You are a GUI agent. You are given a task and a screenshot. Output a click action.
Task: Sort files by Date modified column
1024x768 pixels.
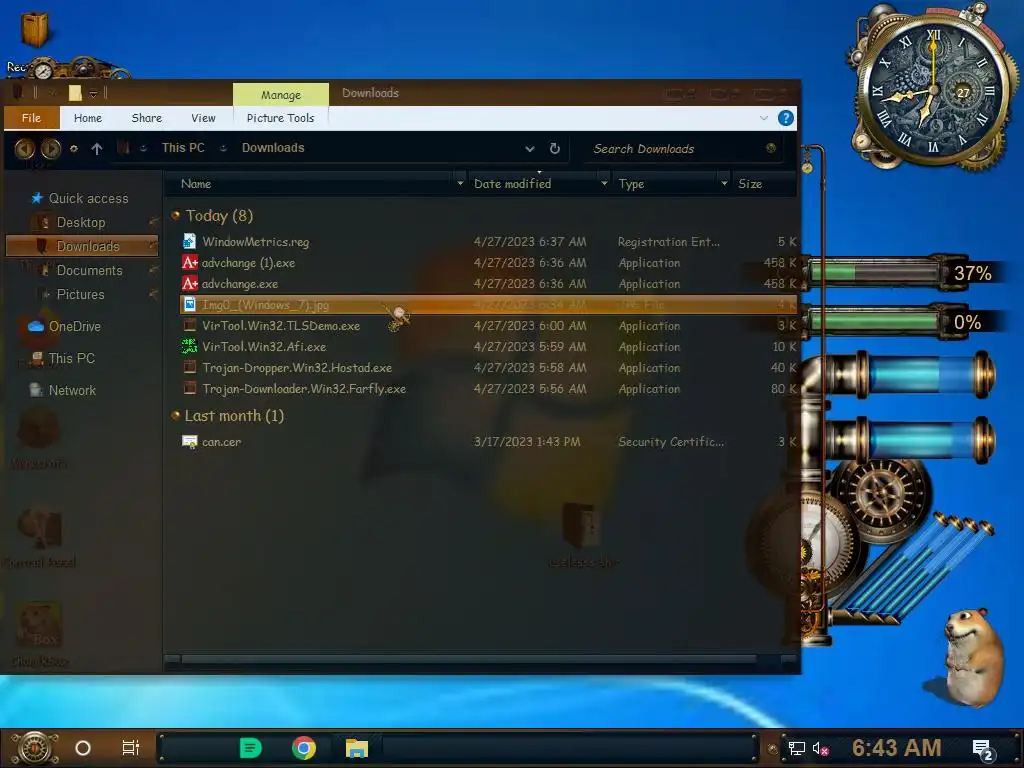[x=512, y=184]
